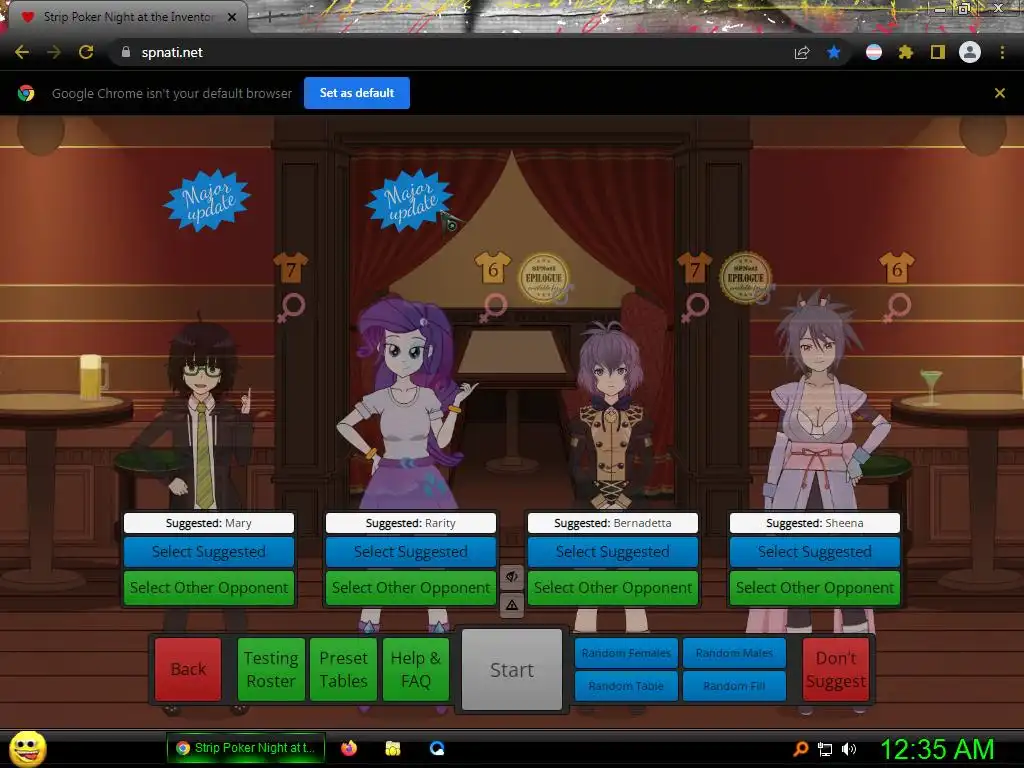1024x768 pixels.
Task: Click the red Back button
Action: (x=188, y=669)
